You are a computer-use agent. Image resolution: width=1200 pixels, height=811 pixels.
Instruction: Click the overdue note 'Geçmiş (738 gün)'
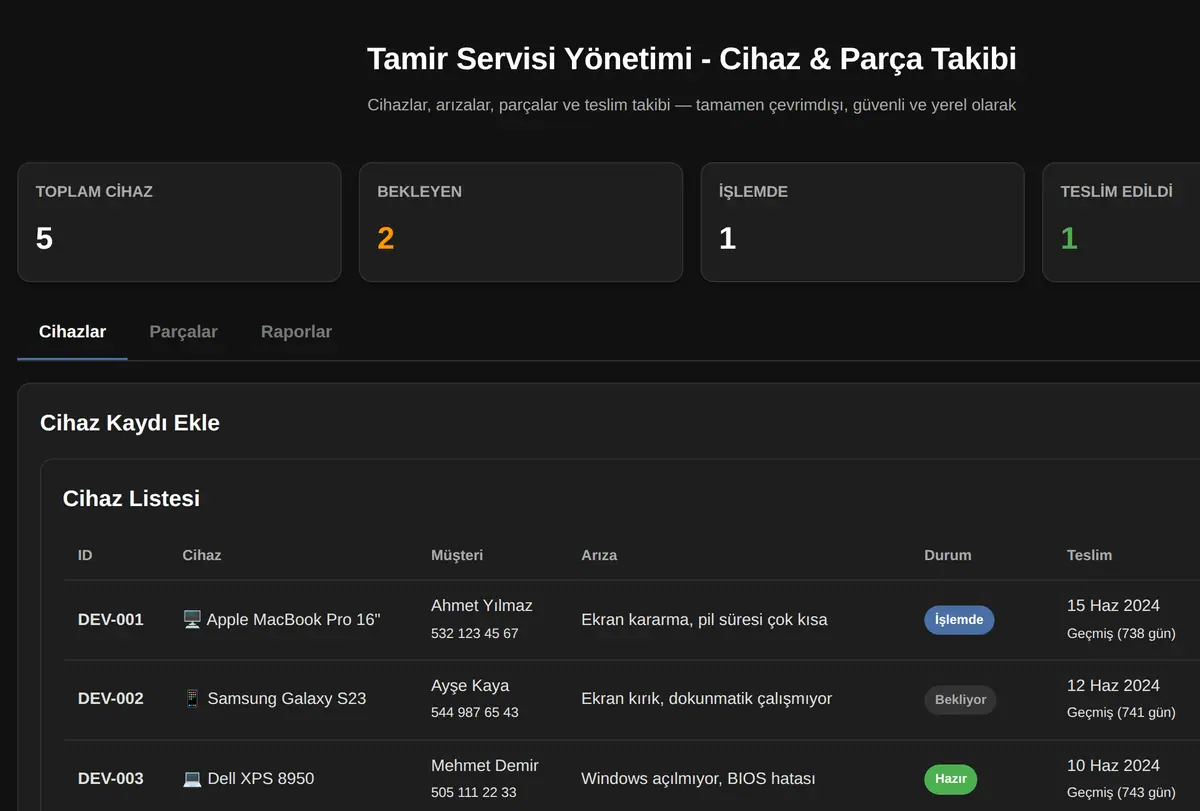[x=1122, y=634]
